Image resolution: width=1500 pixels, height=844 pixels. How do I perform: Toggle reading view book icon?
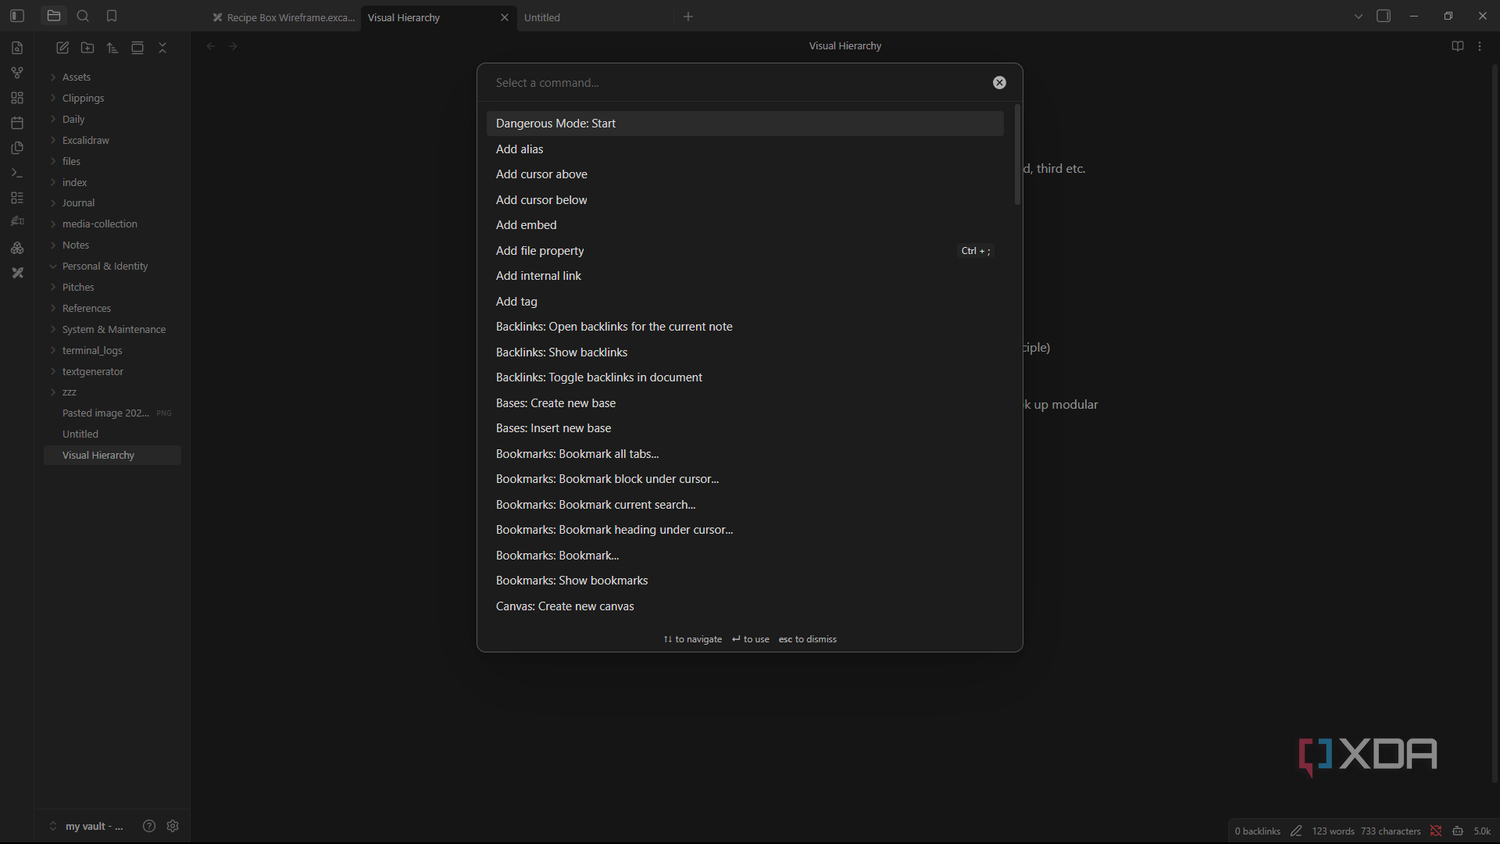(x=1458, y=46)
